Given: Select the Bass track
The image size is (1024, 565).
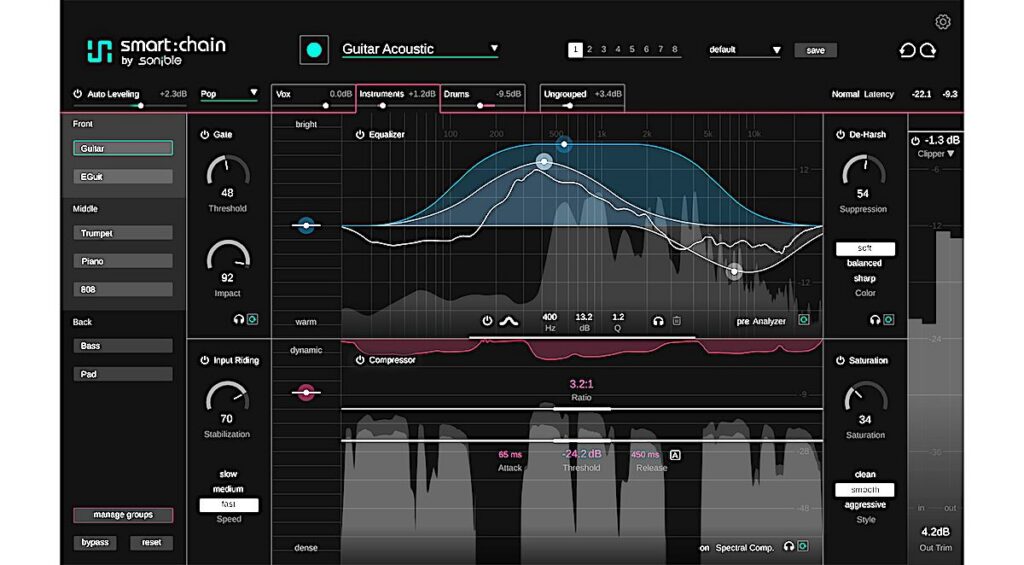Looking at the screenshot, I should [123, 346].
